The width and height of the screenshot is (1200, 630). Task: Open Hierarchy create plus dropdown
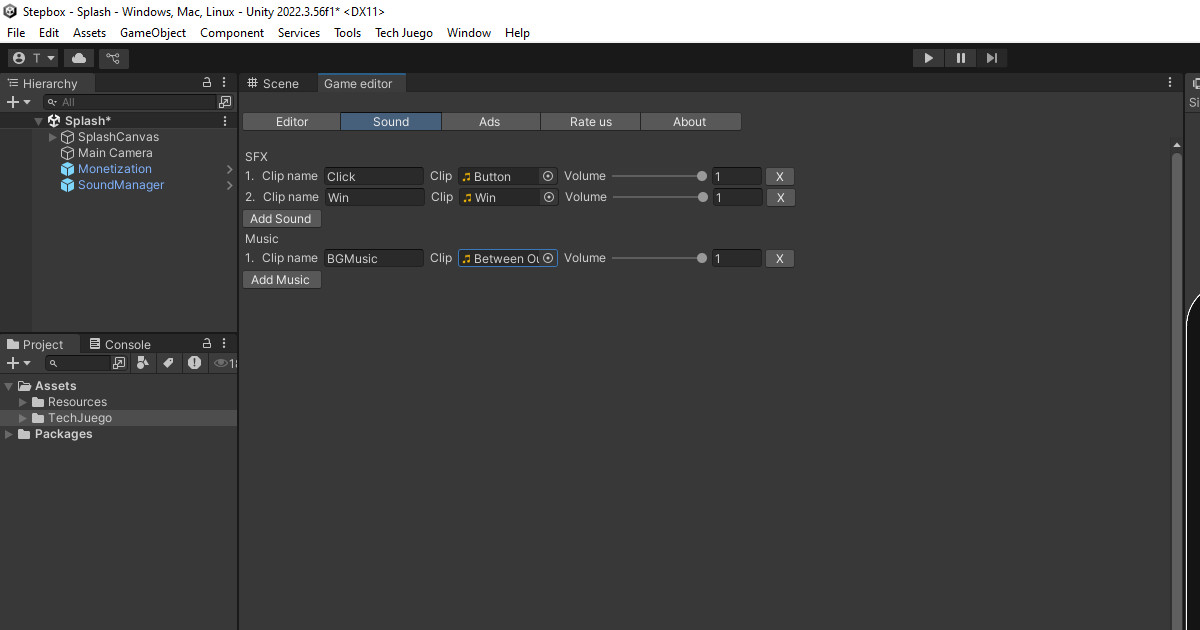coord(19,102)
